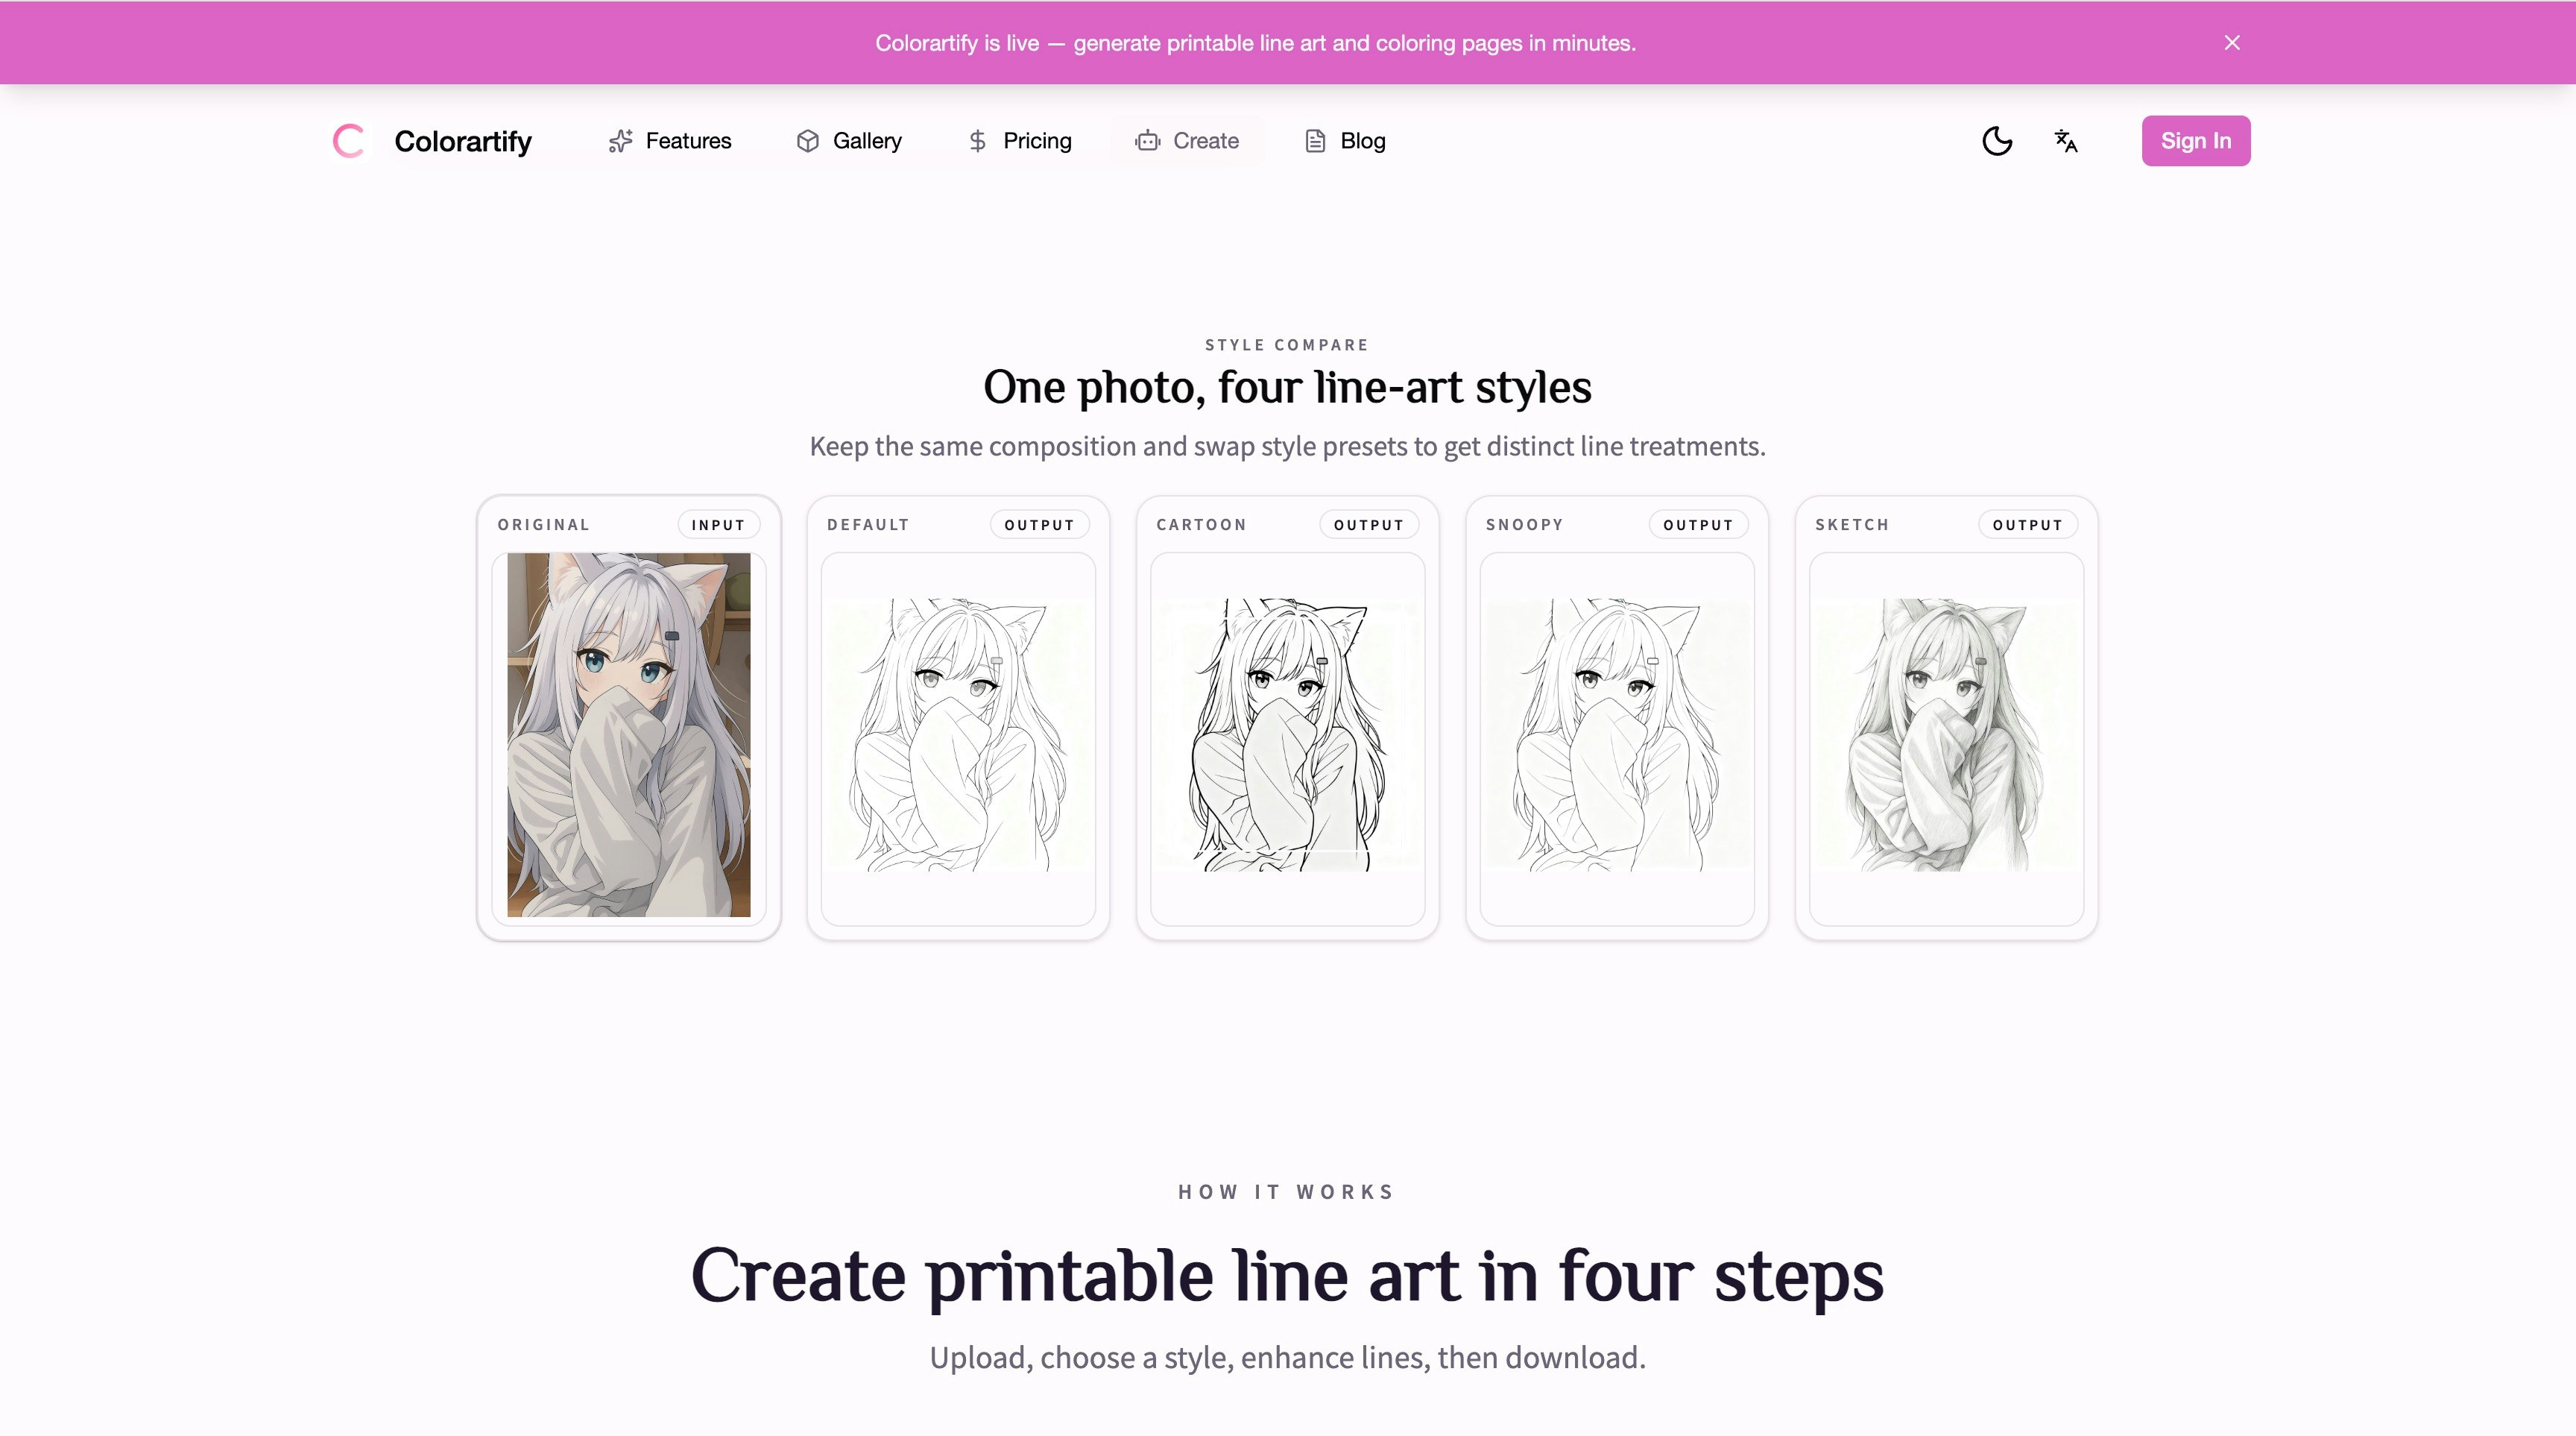
Task: Select the Pricing dollar icon
Action: click(x=977, y=141)
